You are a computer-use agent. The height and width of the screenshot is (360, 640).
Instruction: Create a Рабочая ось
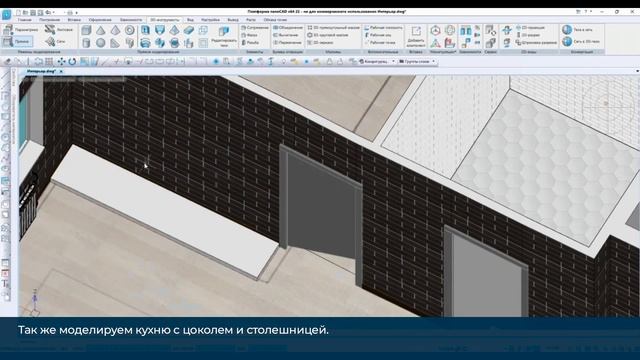pyautogui.click(x=378, y=35)
